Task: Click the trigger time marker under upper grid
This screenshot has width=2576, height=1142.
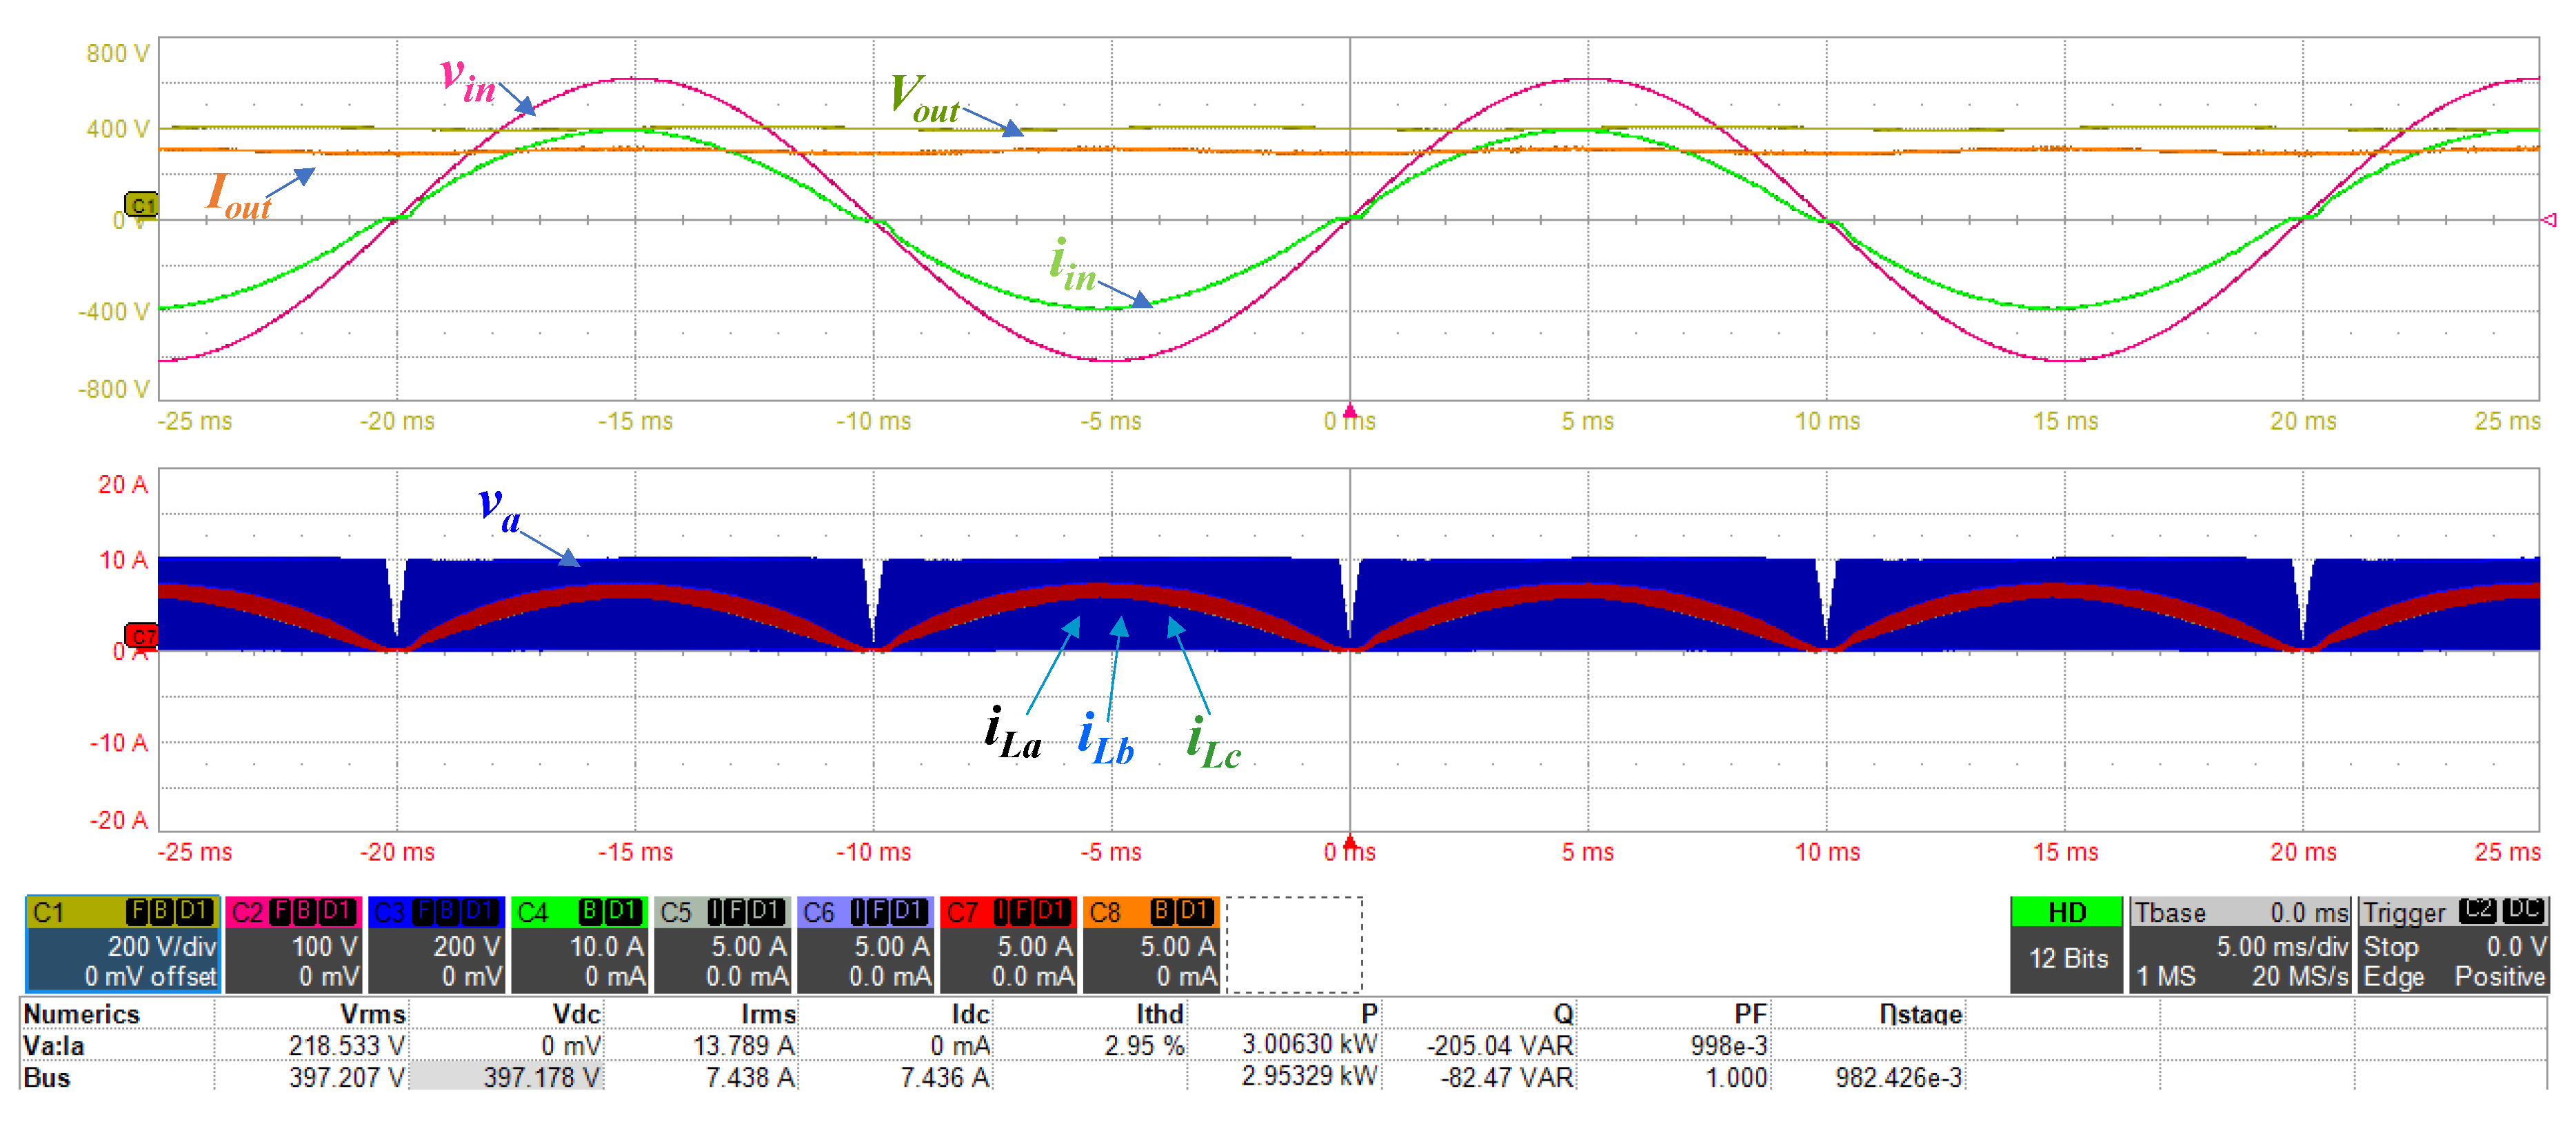Action: [1350, 411]
